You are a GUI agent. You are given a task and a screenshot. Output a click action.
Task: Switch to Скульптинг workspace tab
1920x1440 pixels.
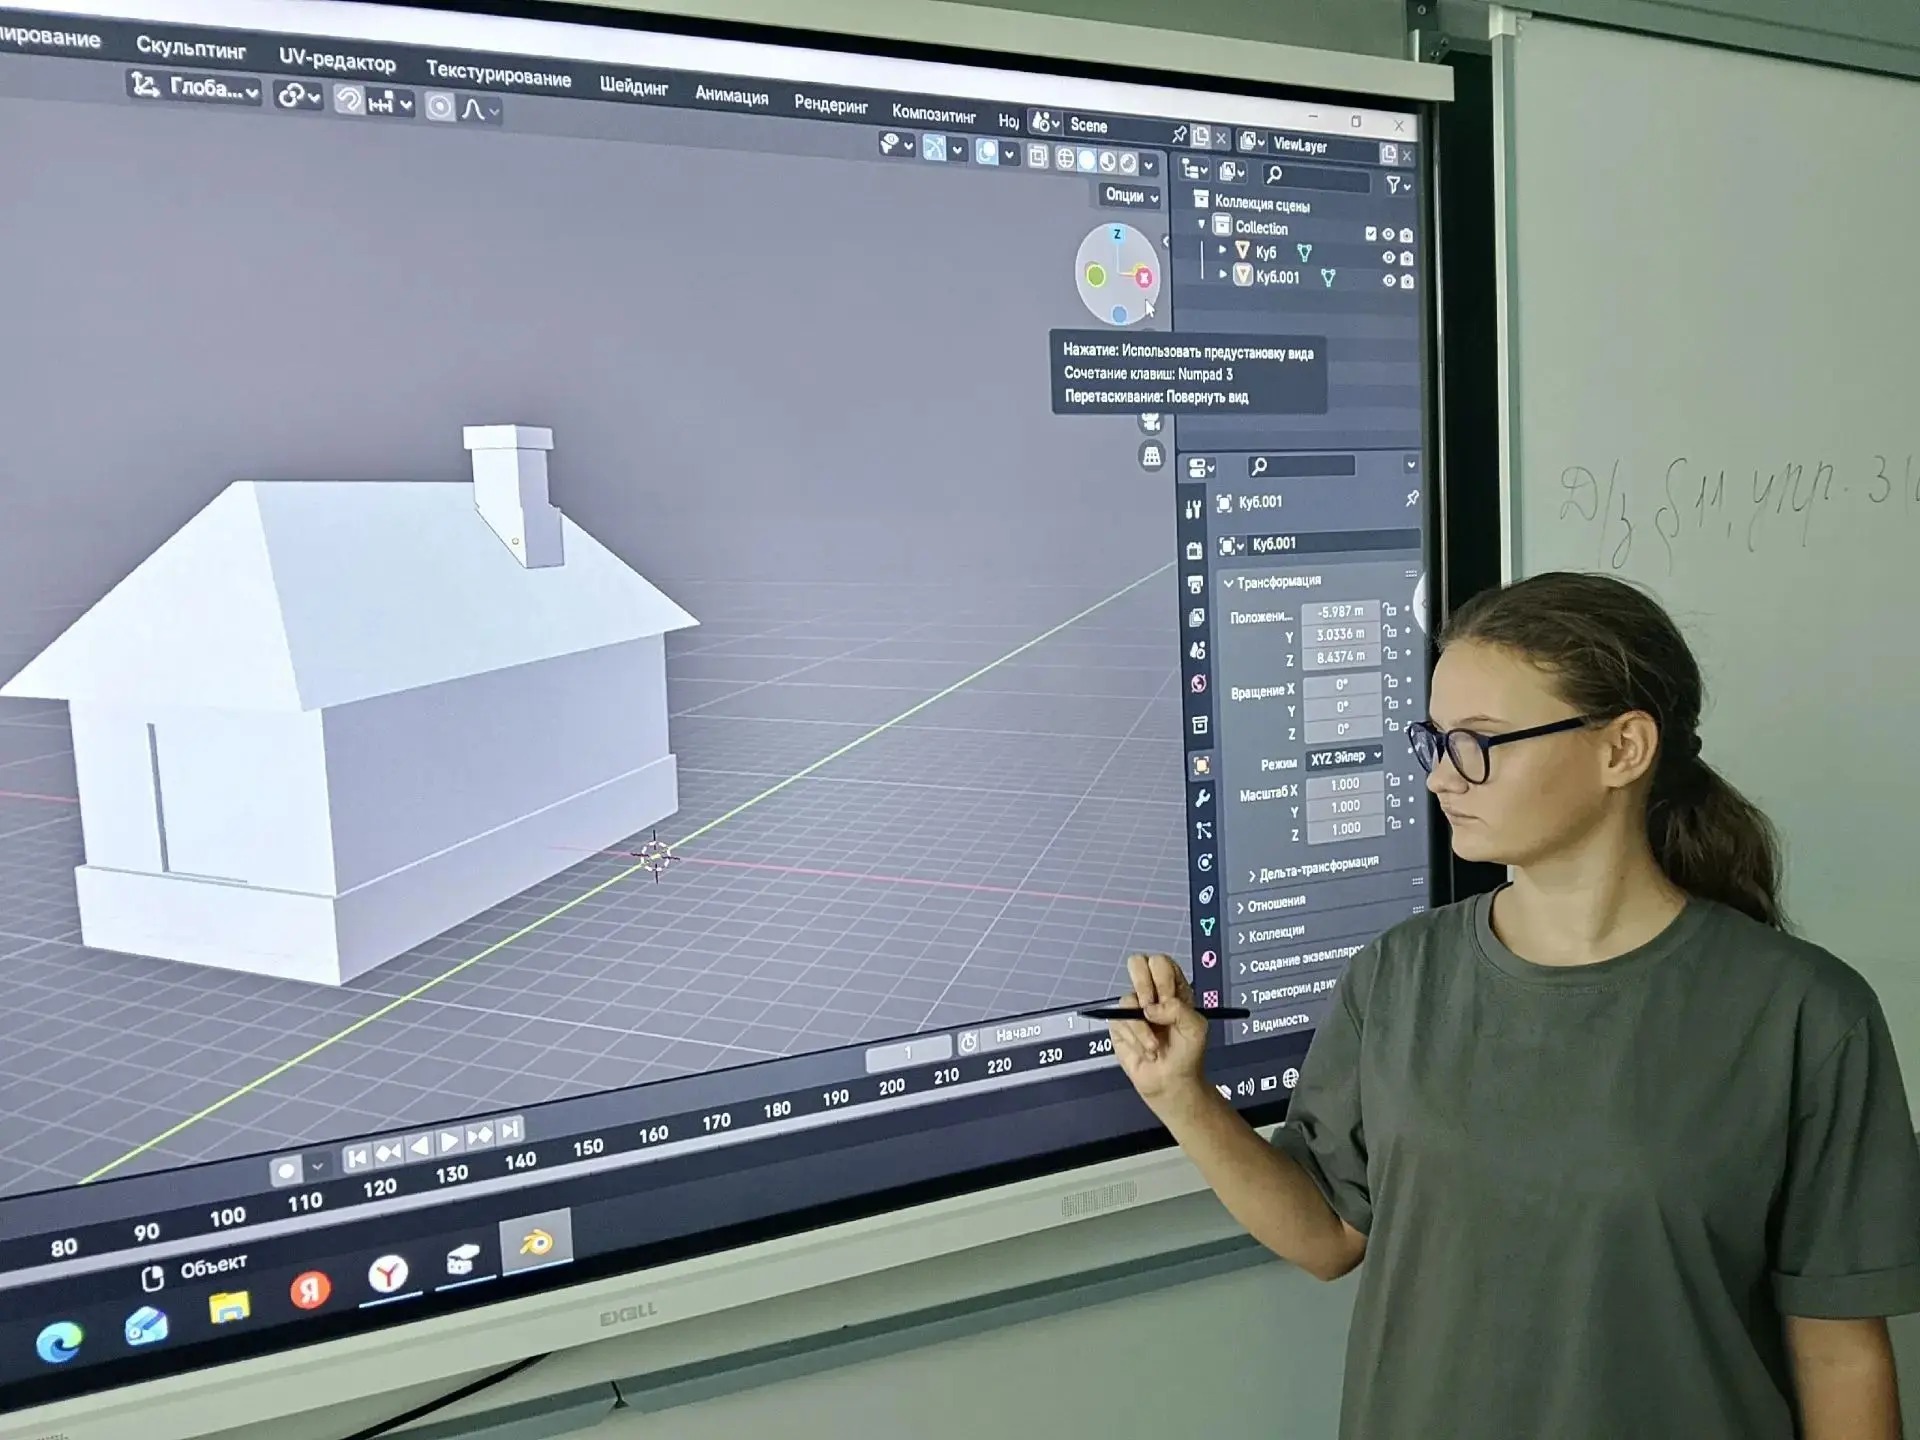[x=190, y=47]
